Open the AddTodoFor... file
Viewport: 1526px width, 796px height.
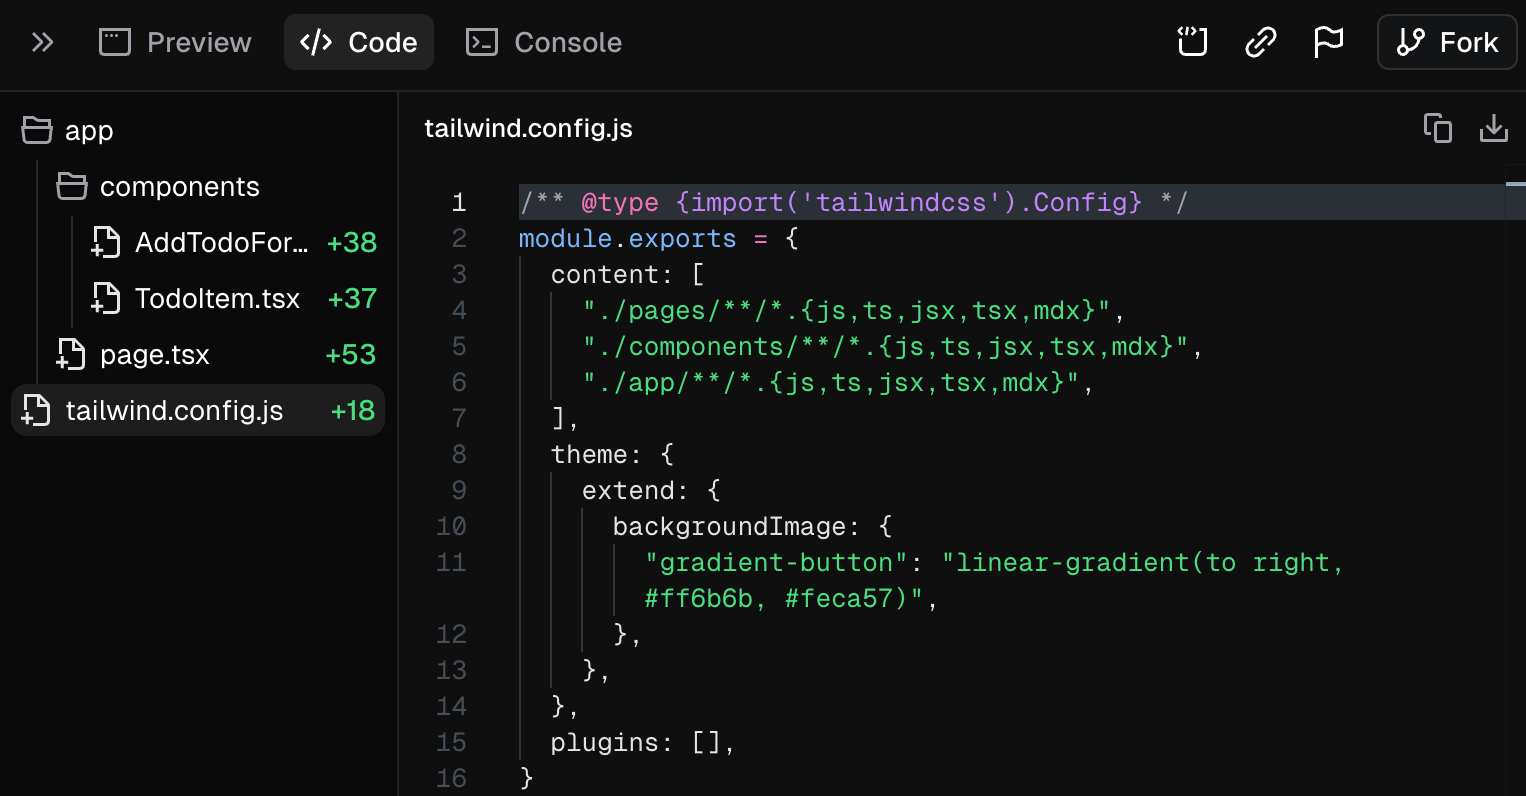(x=222, y=243)
